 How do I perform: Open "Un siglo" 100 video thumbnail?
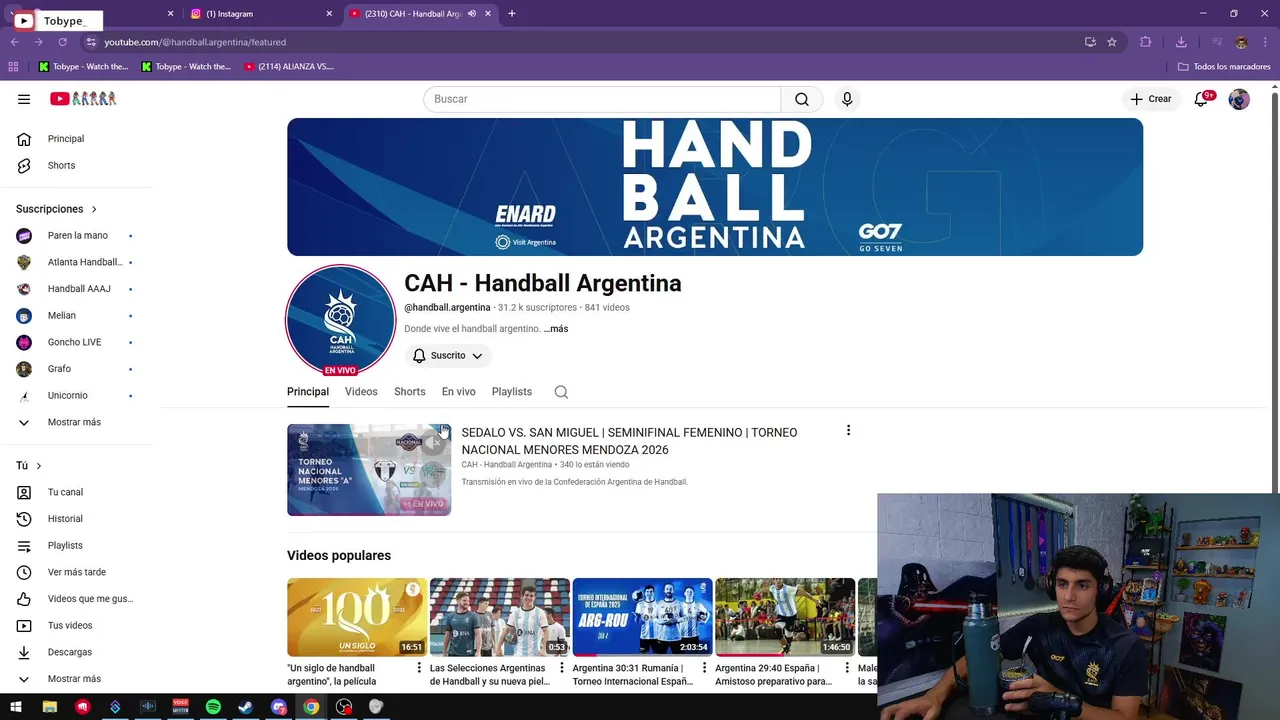(x=357, y=617)
